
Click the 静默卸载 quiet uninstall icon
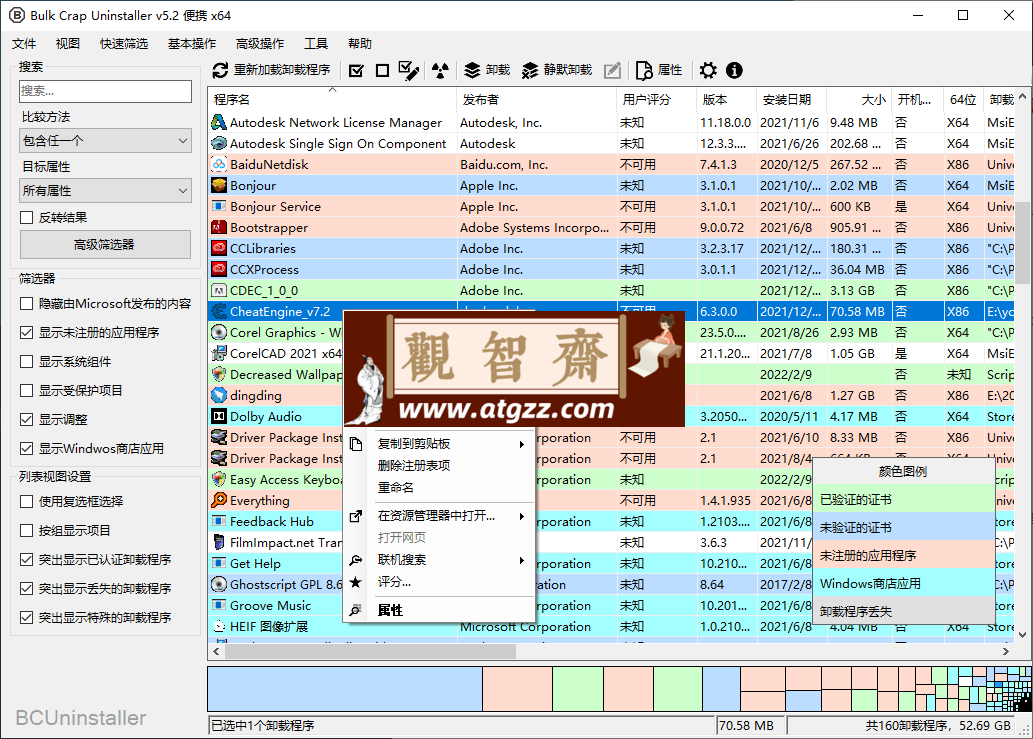point(530,70)
